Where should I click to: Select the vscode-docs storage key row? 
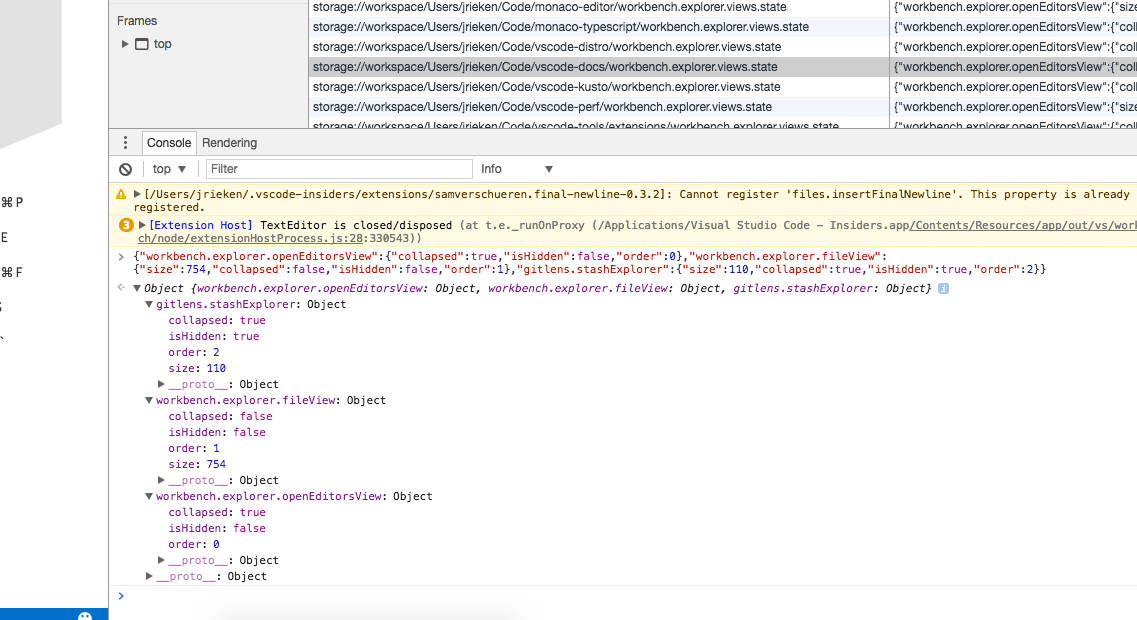(x=599, y=67)
